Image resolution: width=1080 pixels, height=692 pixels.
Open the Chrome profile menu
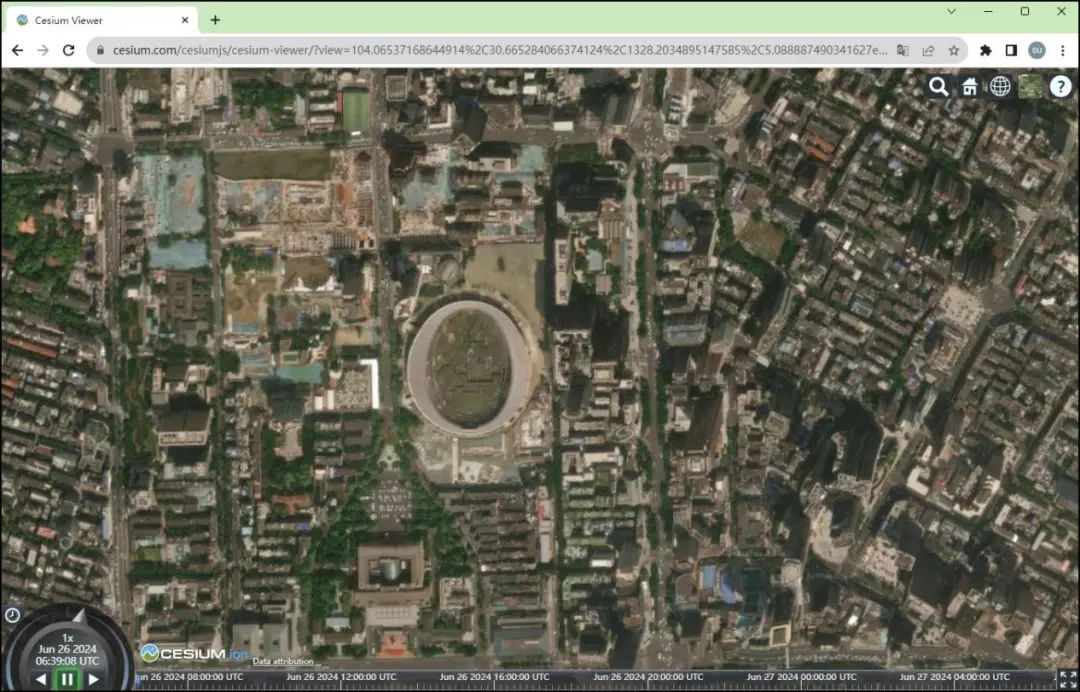click(1037, 48)
